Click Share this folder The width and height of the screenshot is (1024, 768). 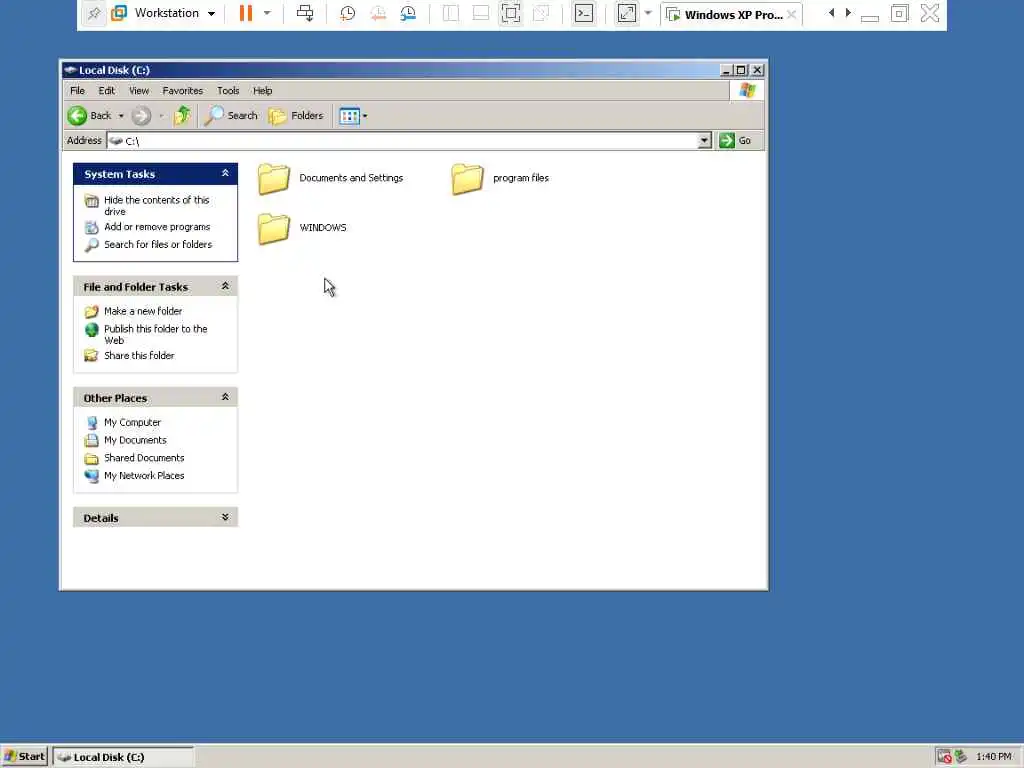coord(139,355)
